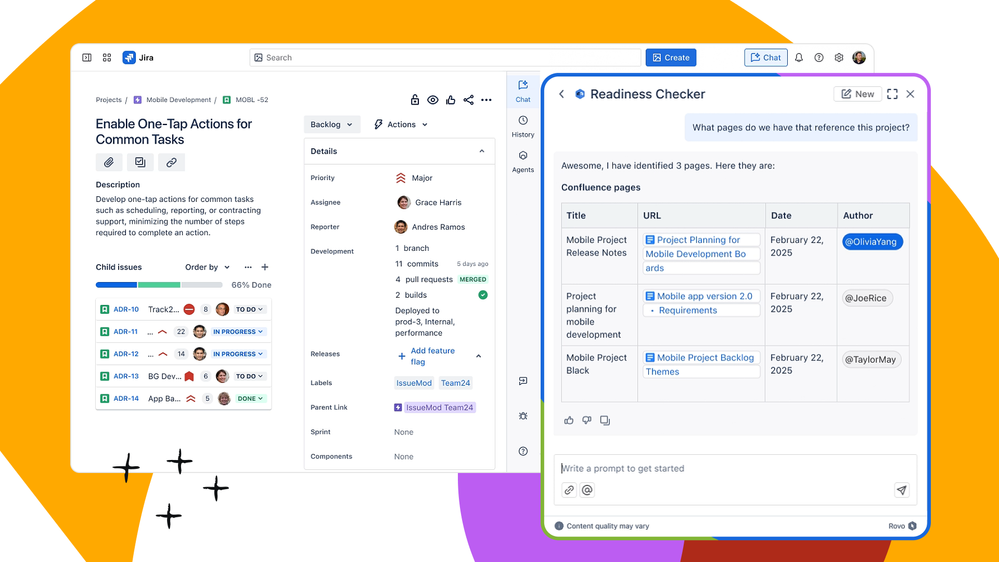
Task: Open the History tab in sidebar
Action: (523, 126)
